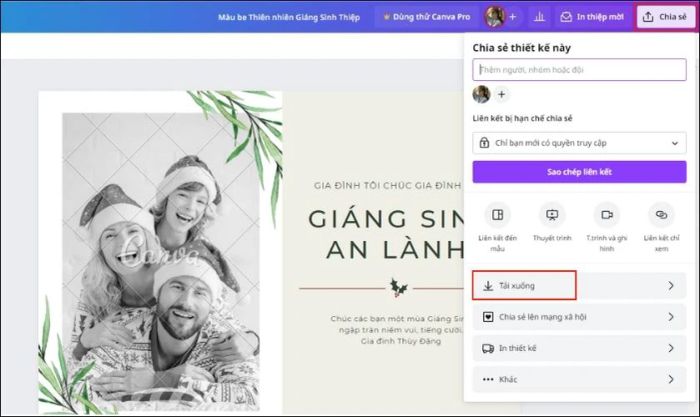Select the family photo on the card
Viewport: 700px width, 417px height.
pos(161,262)
